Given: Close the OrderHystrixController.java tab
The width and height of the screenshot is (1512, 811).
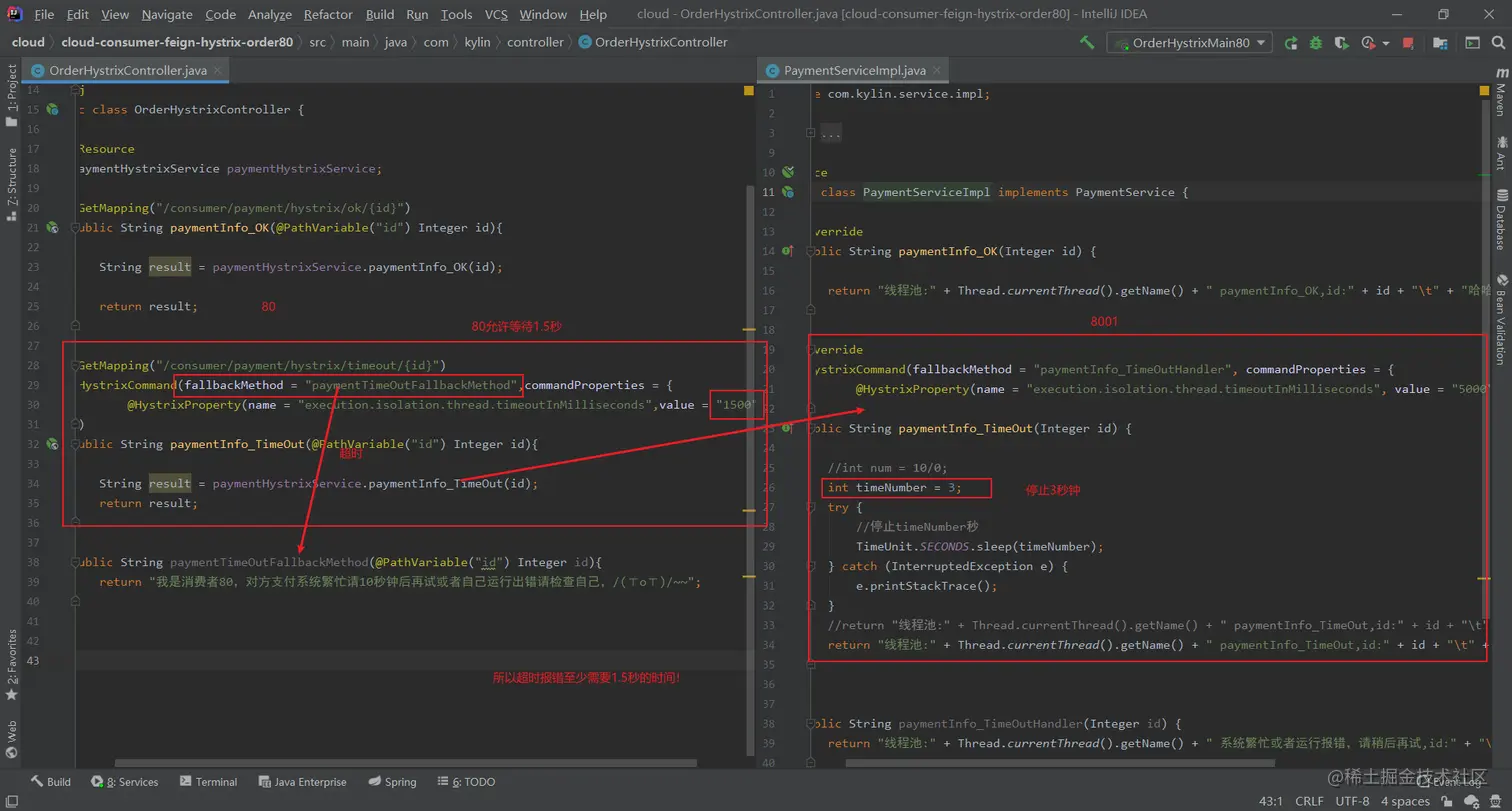Looking at the screenshot, I should (x=218, y=71).
